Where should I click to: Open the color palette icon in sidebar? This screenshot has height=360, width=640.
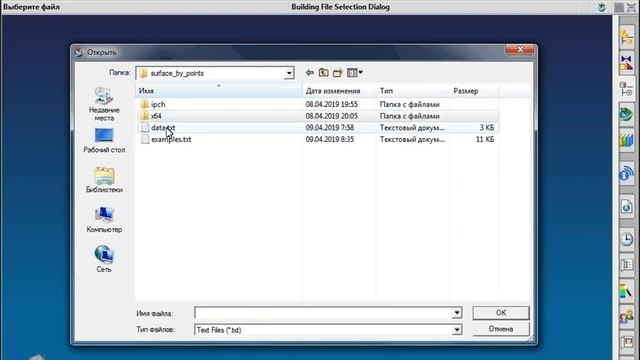(626, 291)
